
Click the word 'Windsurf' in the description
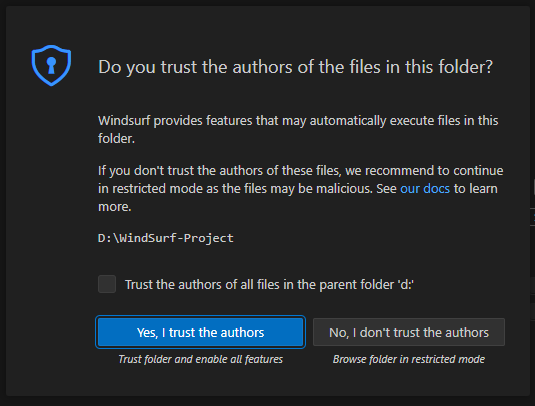click(124, 121)
